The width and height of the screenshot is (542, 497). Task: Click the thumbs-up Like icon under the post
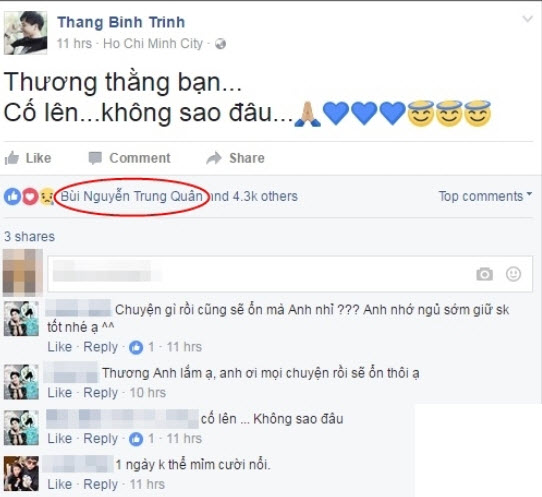[11, 158]
